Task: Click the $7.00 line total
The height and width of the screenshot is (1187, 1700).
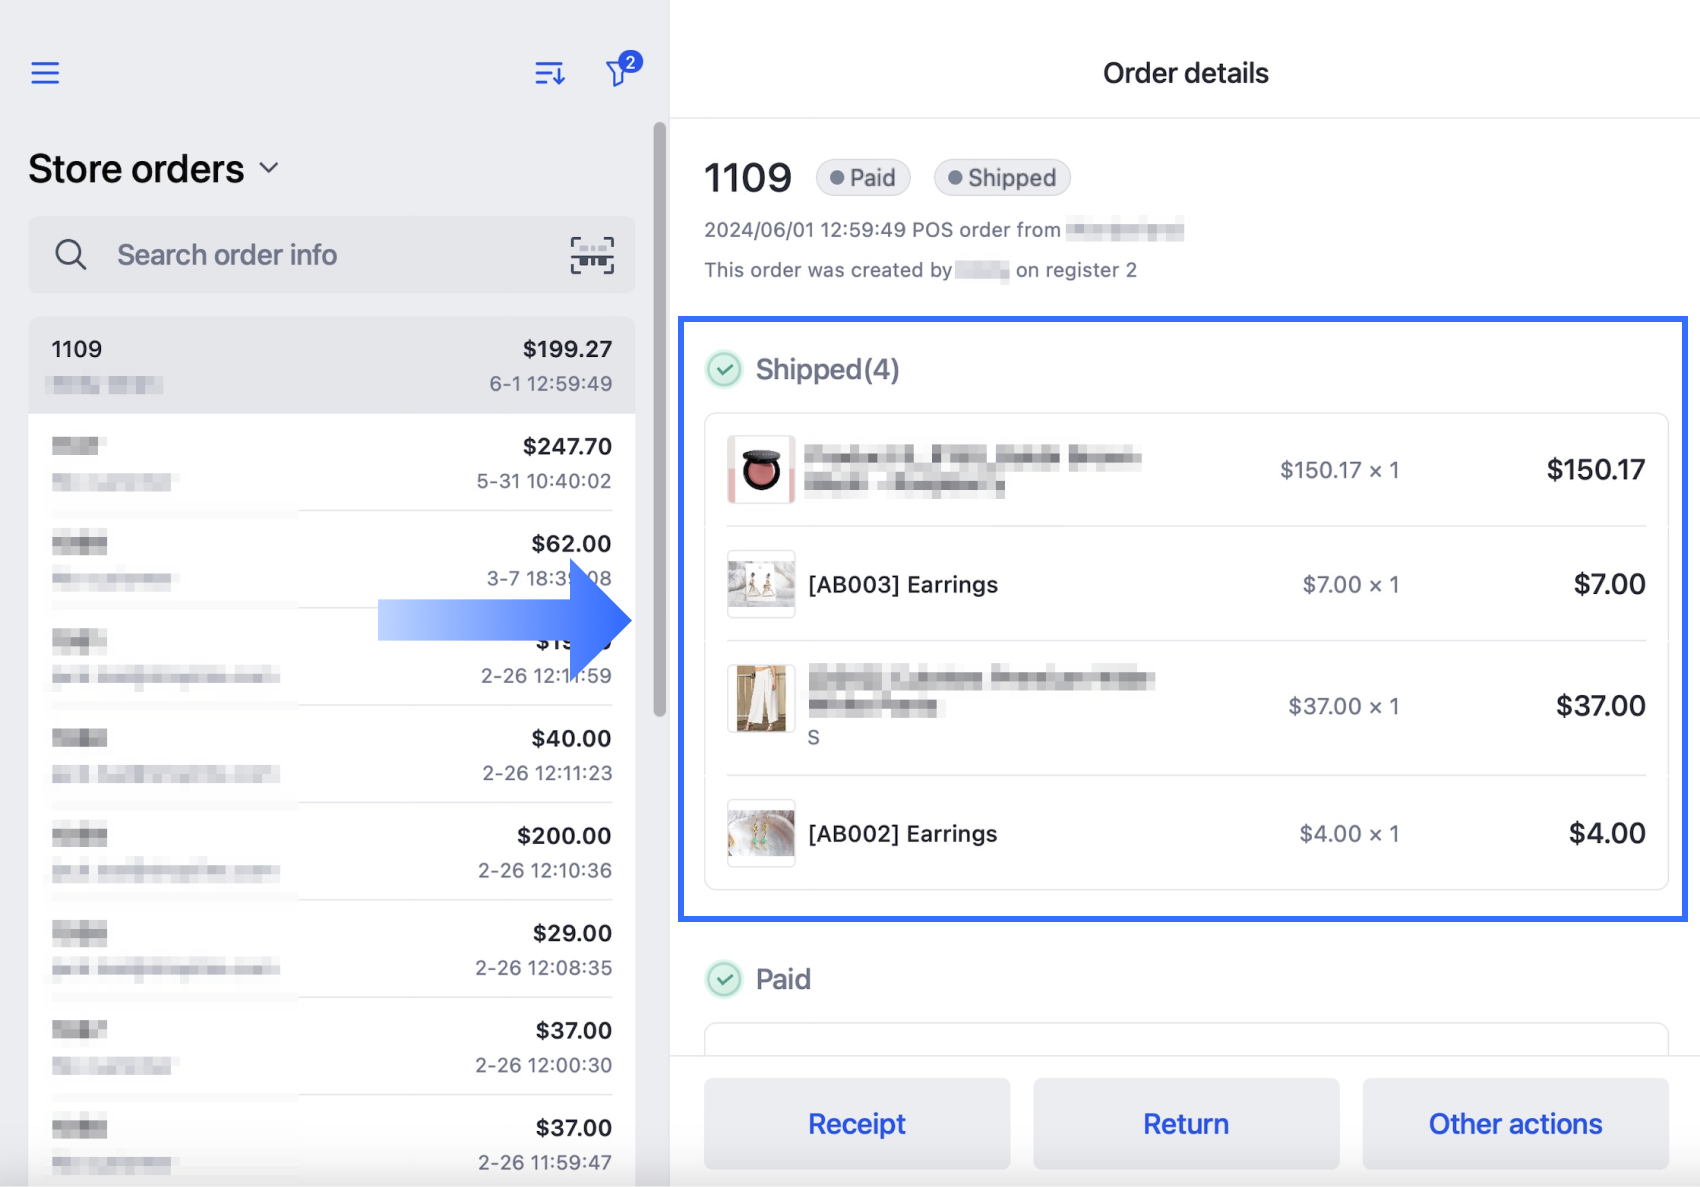Action: pyautogui.click(x=1609, y=584)
